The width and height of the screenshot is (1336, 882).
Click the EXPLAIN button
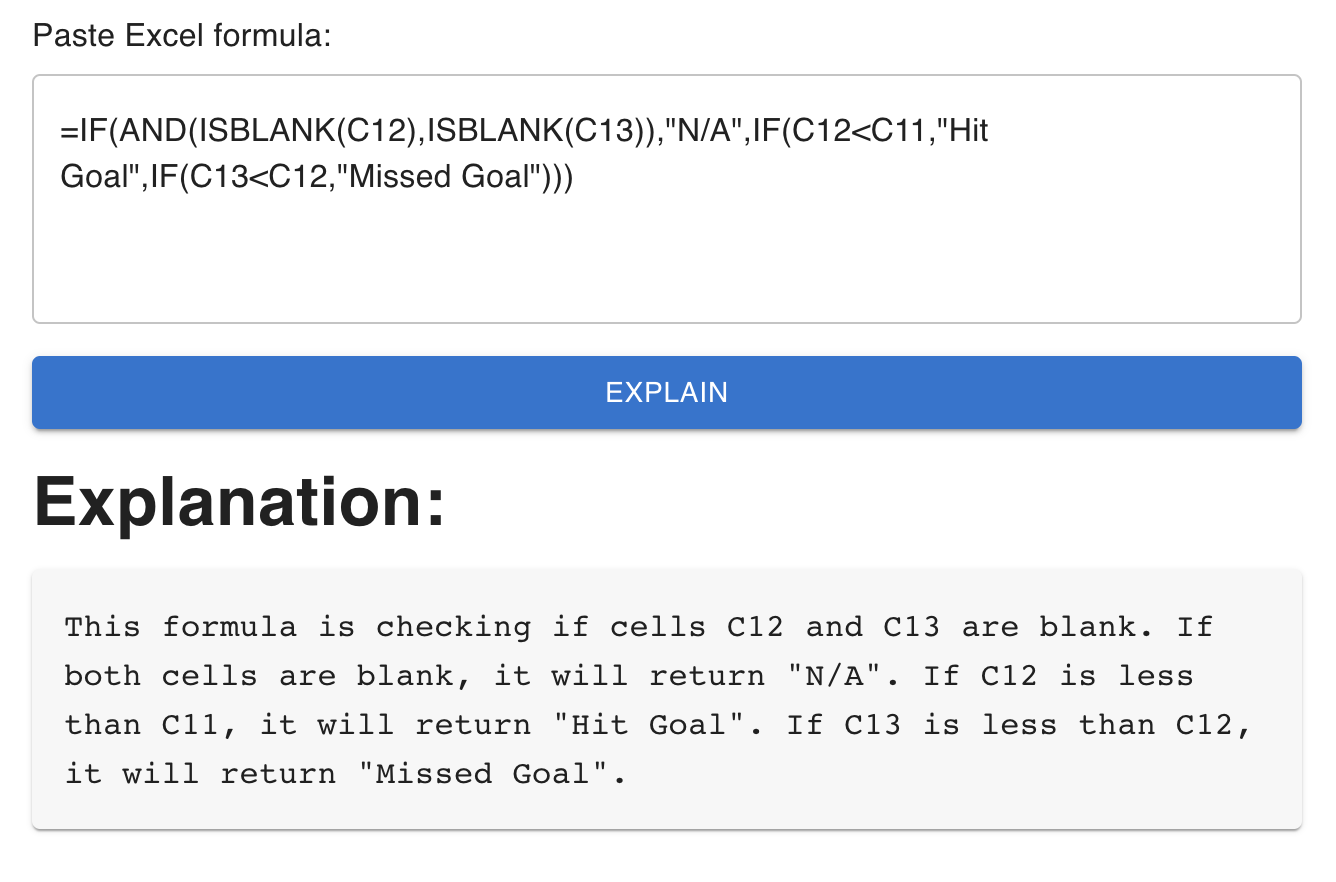(x=666, y=392)
